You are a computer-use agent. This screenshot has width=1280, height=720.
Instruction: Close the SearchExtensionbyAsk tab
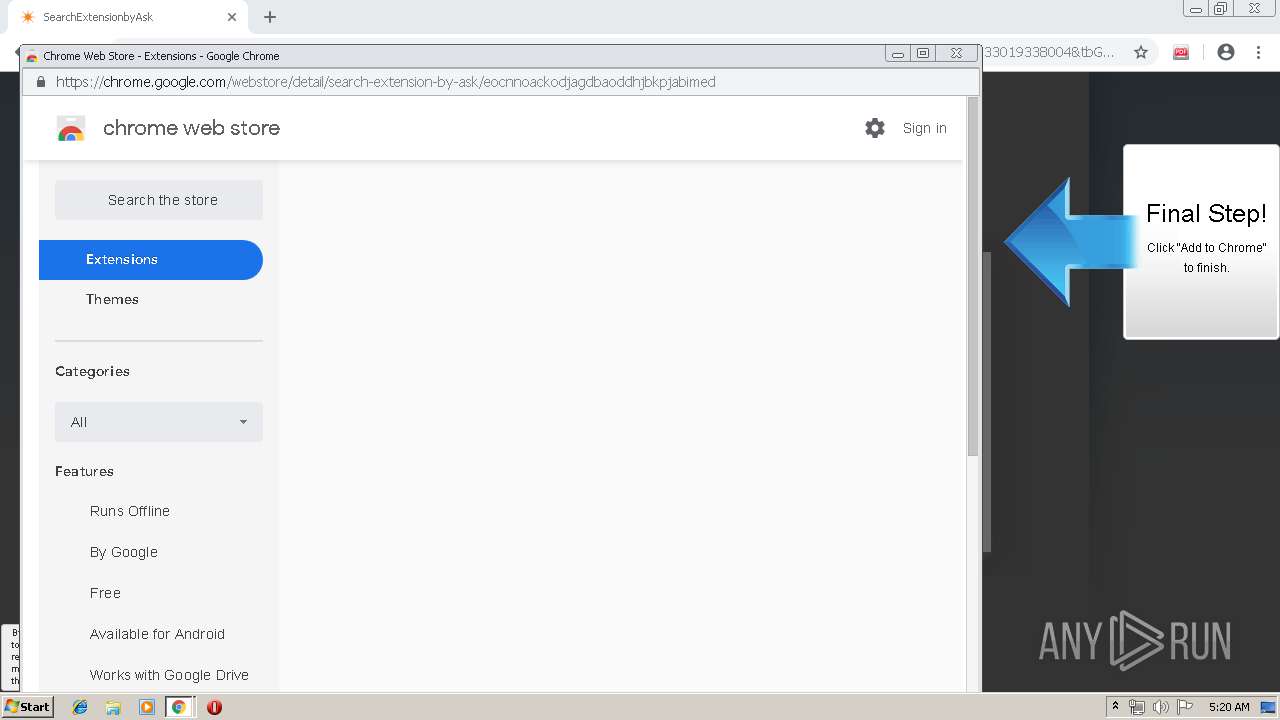(232, 17)
